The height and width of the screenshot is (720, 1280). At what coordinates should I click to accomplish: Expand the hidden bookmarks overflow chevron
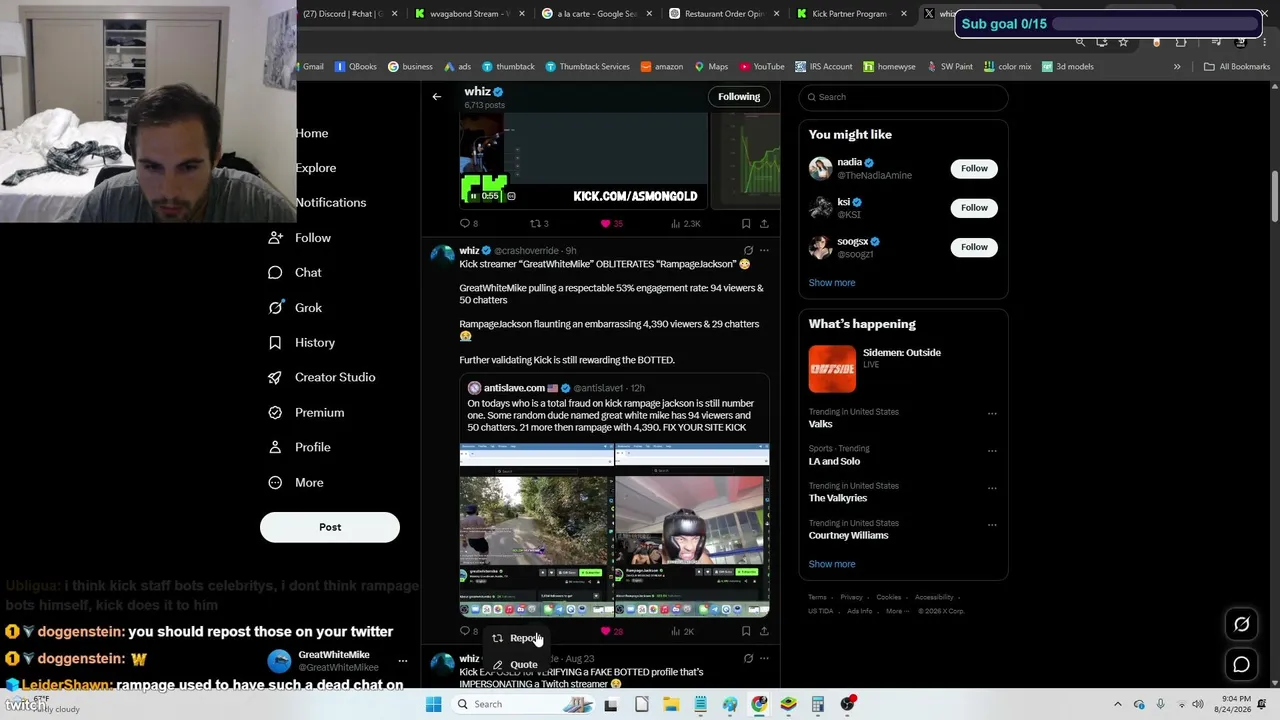[1177, 67]
